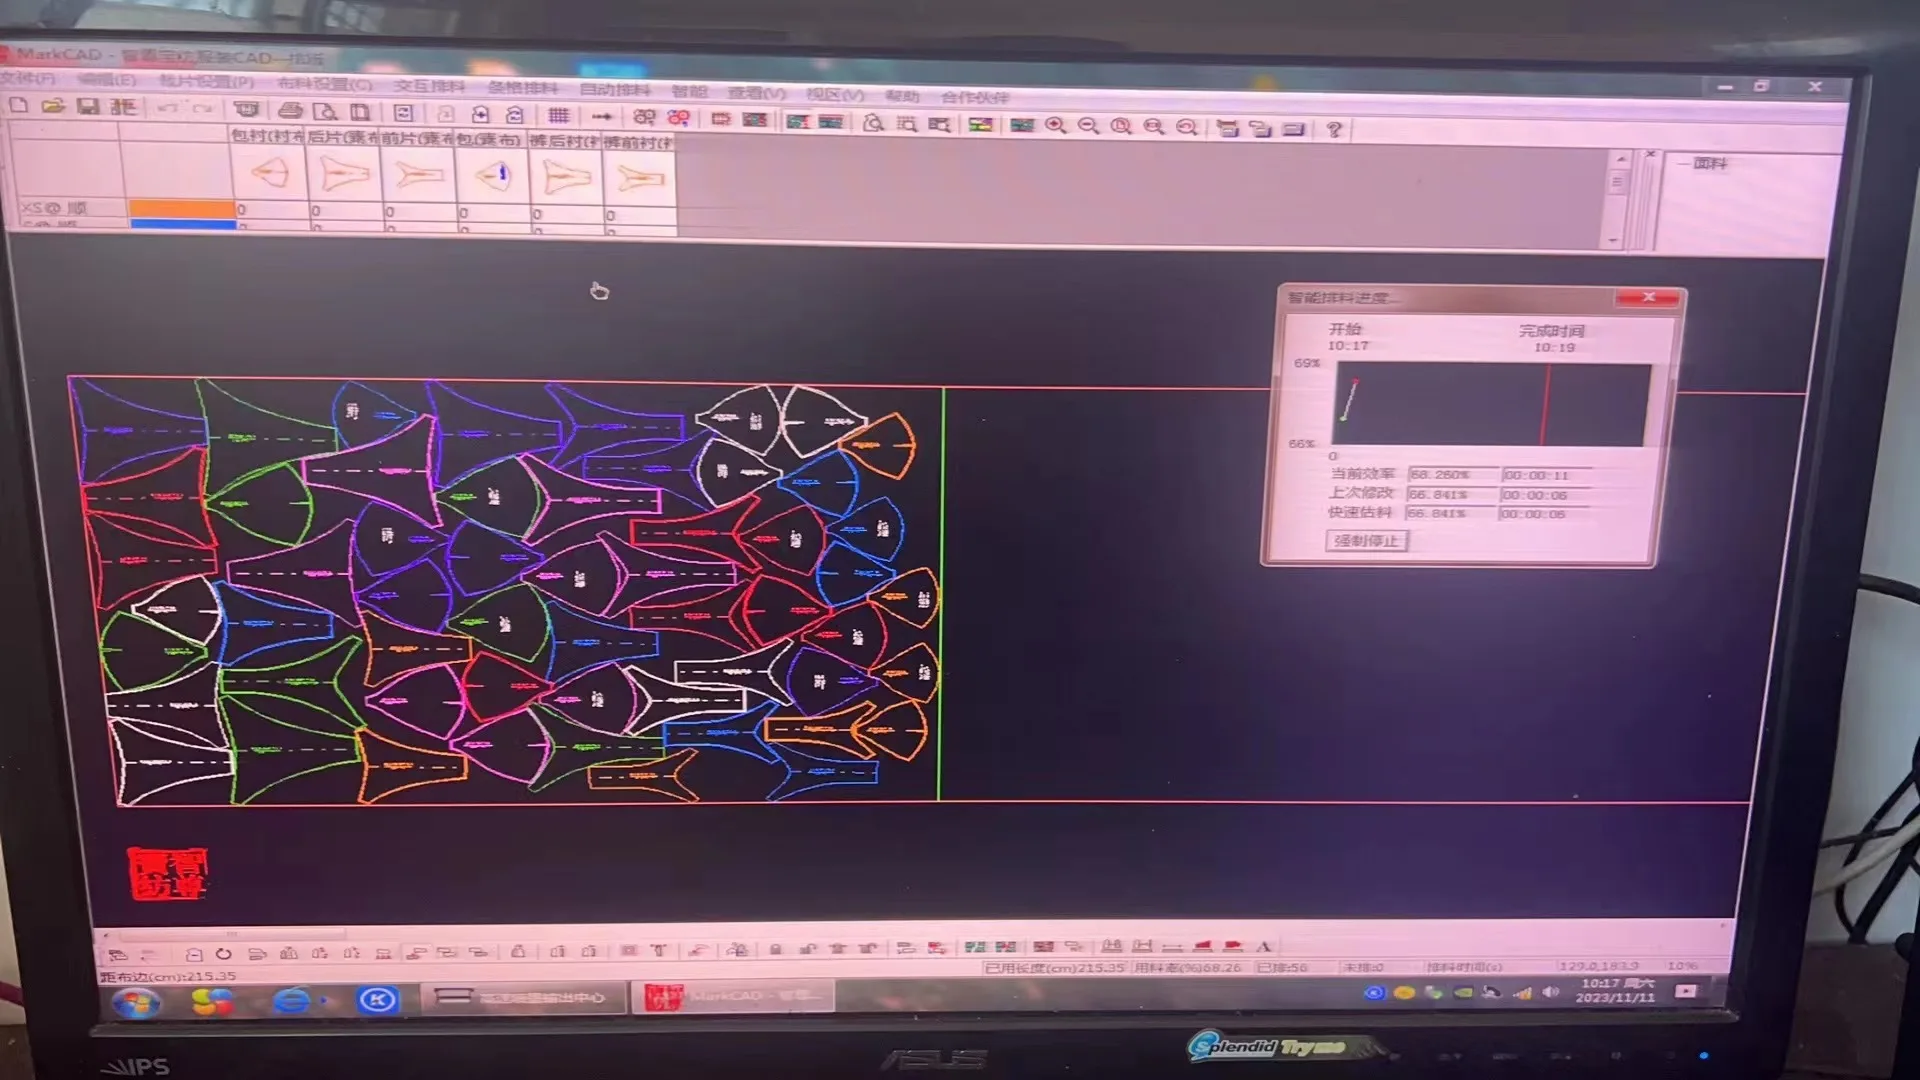Screen dimensions: 1920x1080
Task: Open the 文件(F) menu
Action: 28,78
